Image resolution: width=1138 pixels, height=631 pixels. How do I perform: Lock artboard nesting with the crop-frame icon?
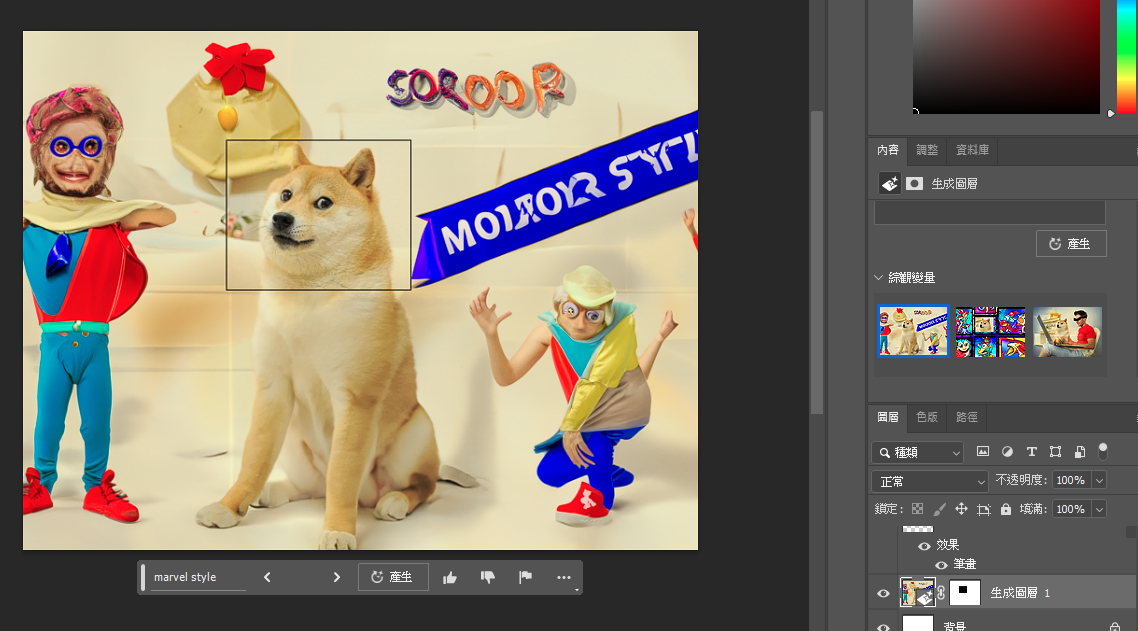coord(983,509)
